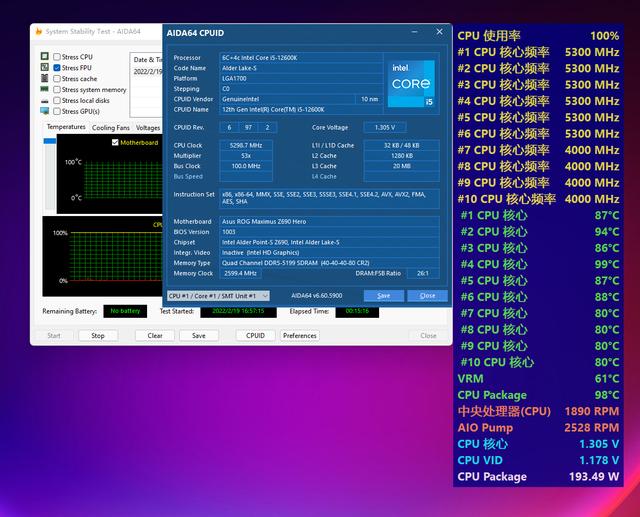The width and height of the screenshot is (640, 517).
Task: Click the GPU icon beside Stress GPU(s)
Action: click(x=45, y=112)
